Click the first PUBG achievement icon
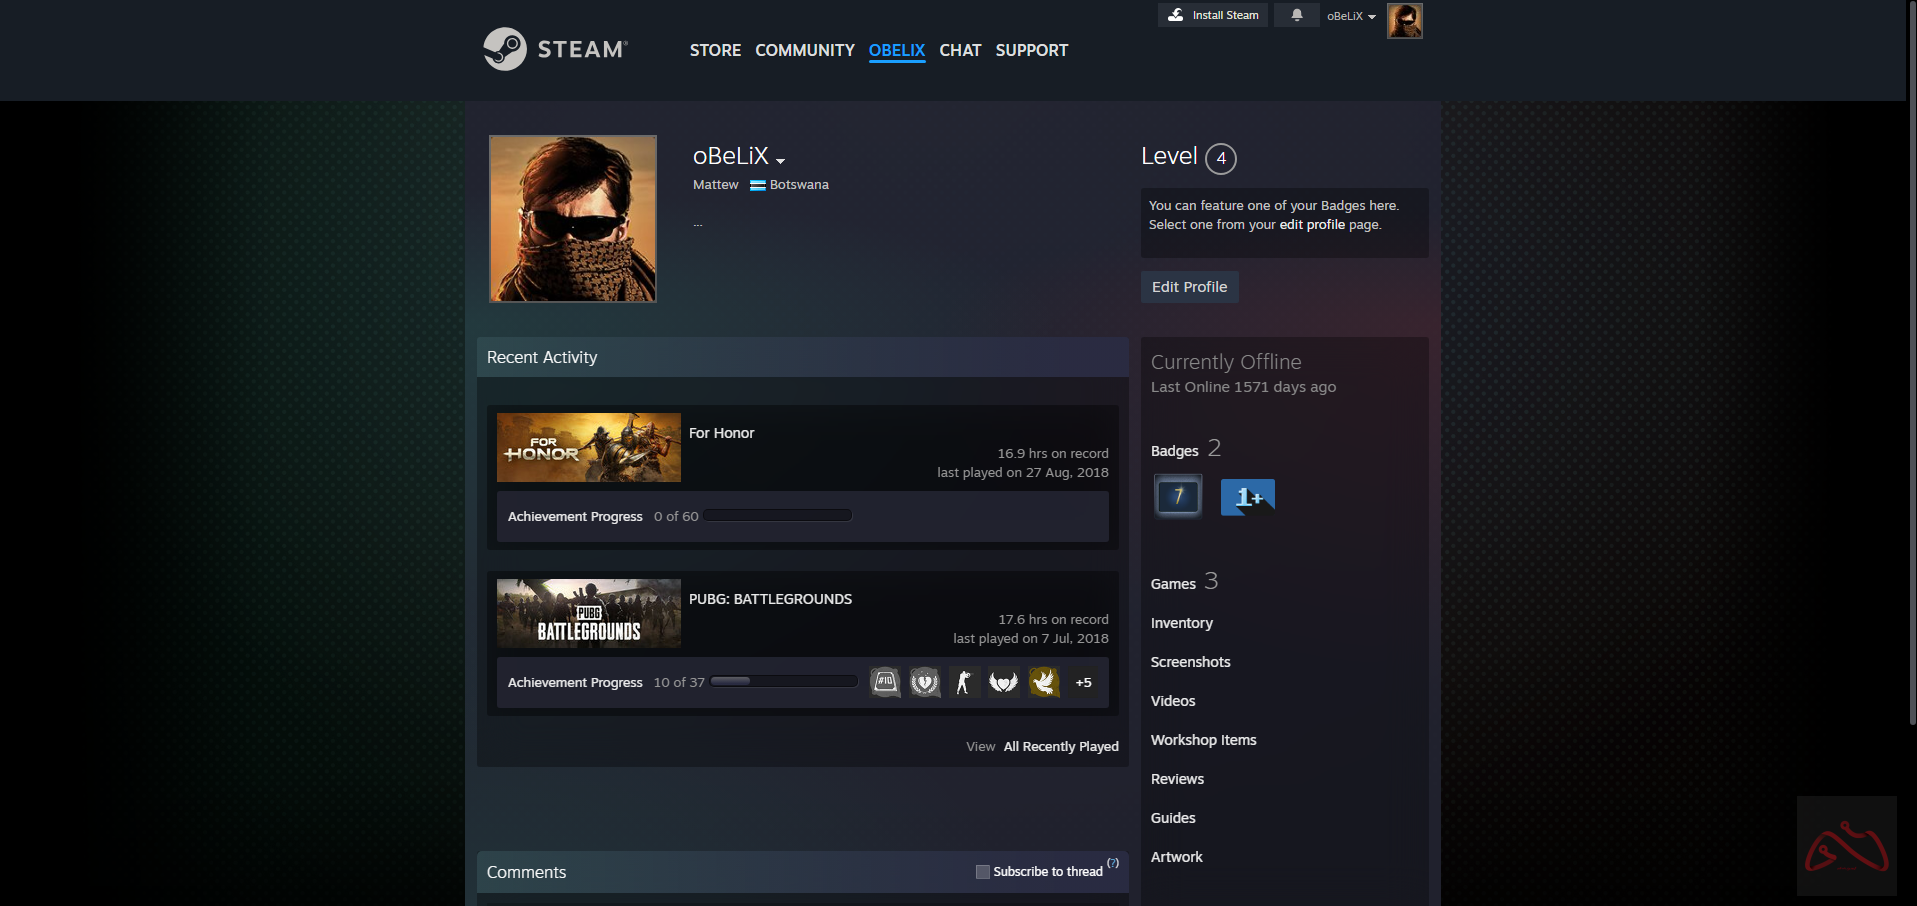The height and width of the screenshot is (906, 1917). tap(885, 683)
